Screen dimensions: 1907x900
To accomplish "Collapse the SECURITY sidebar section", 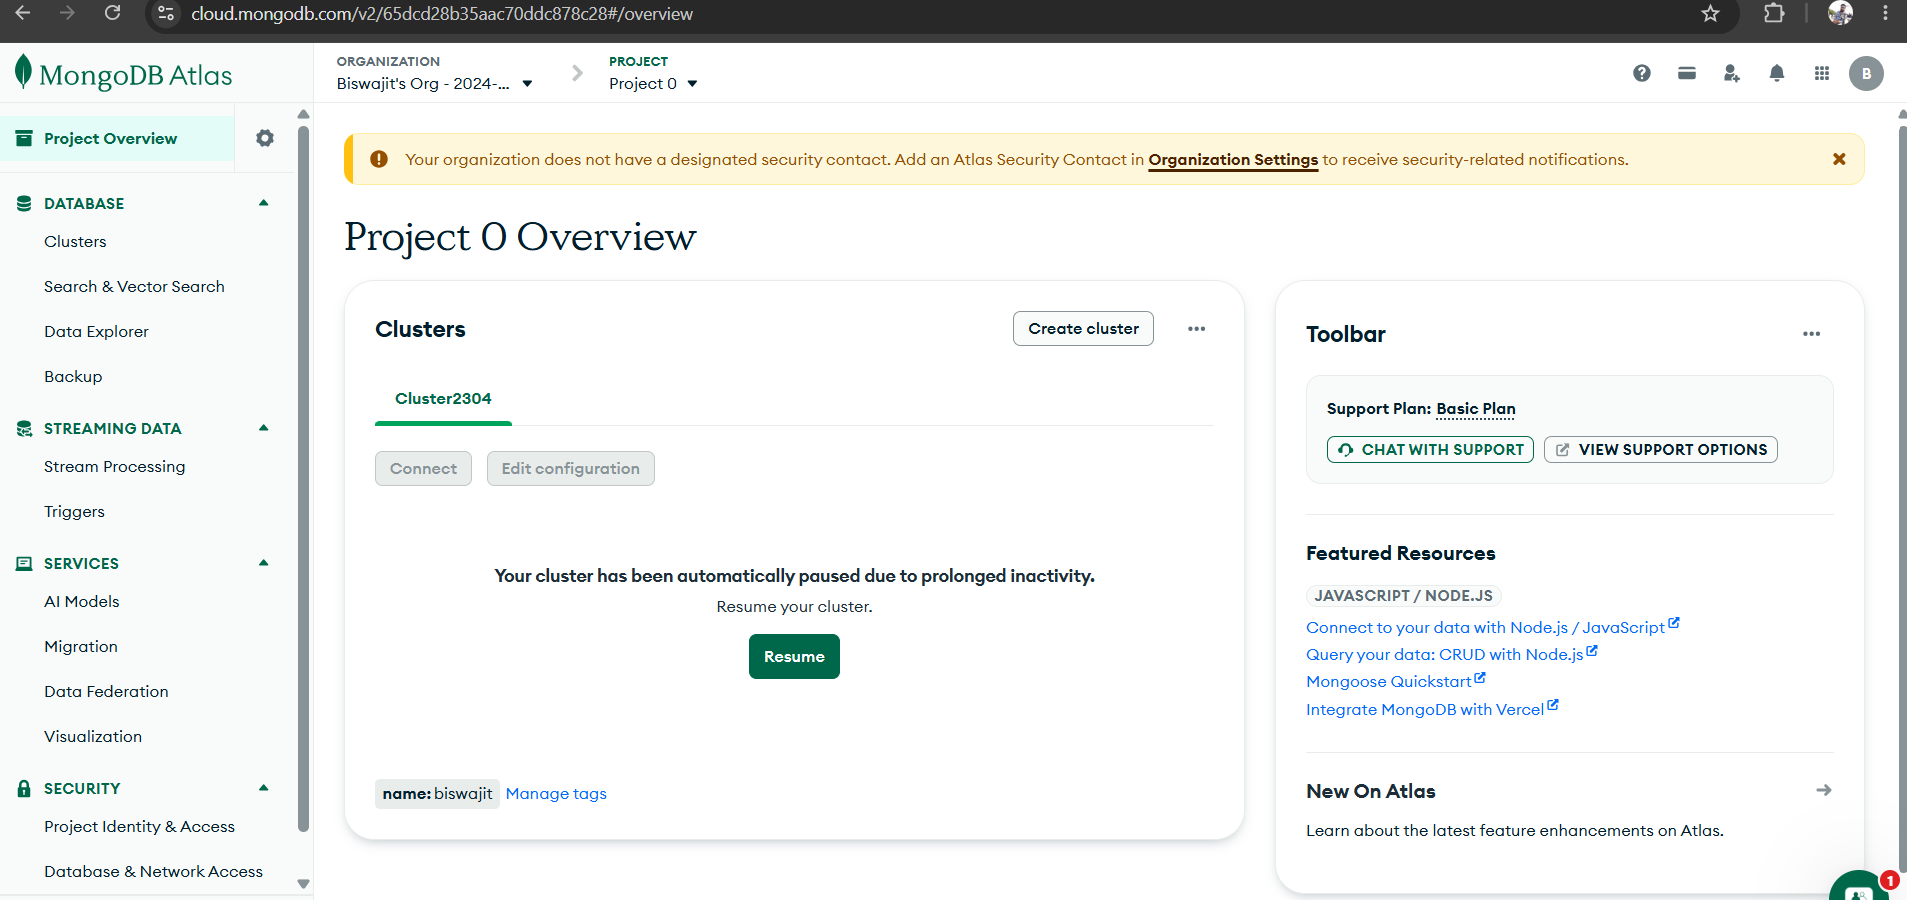I will (x=264, y=788).
